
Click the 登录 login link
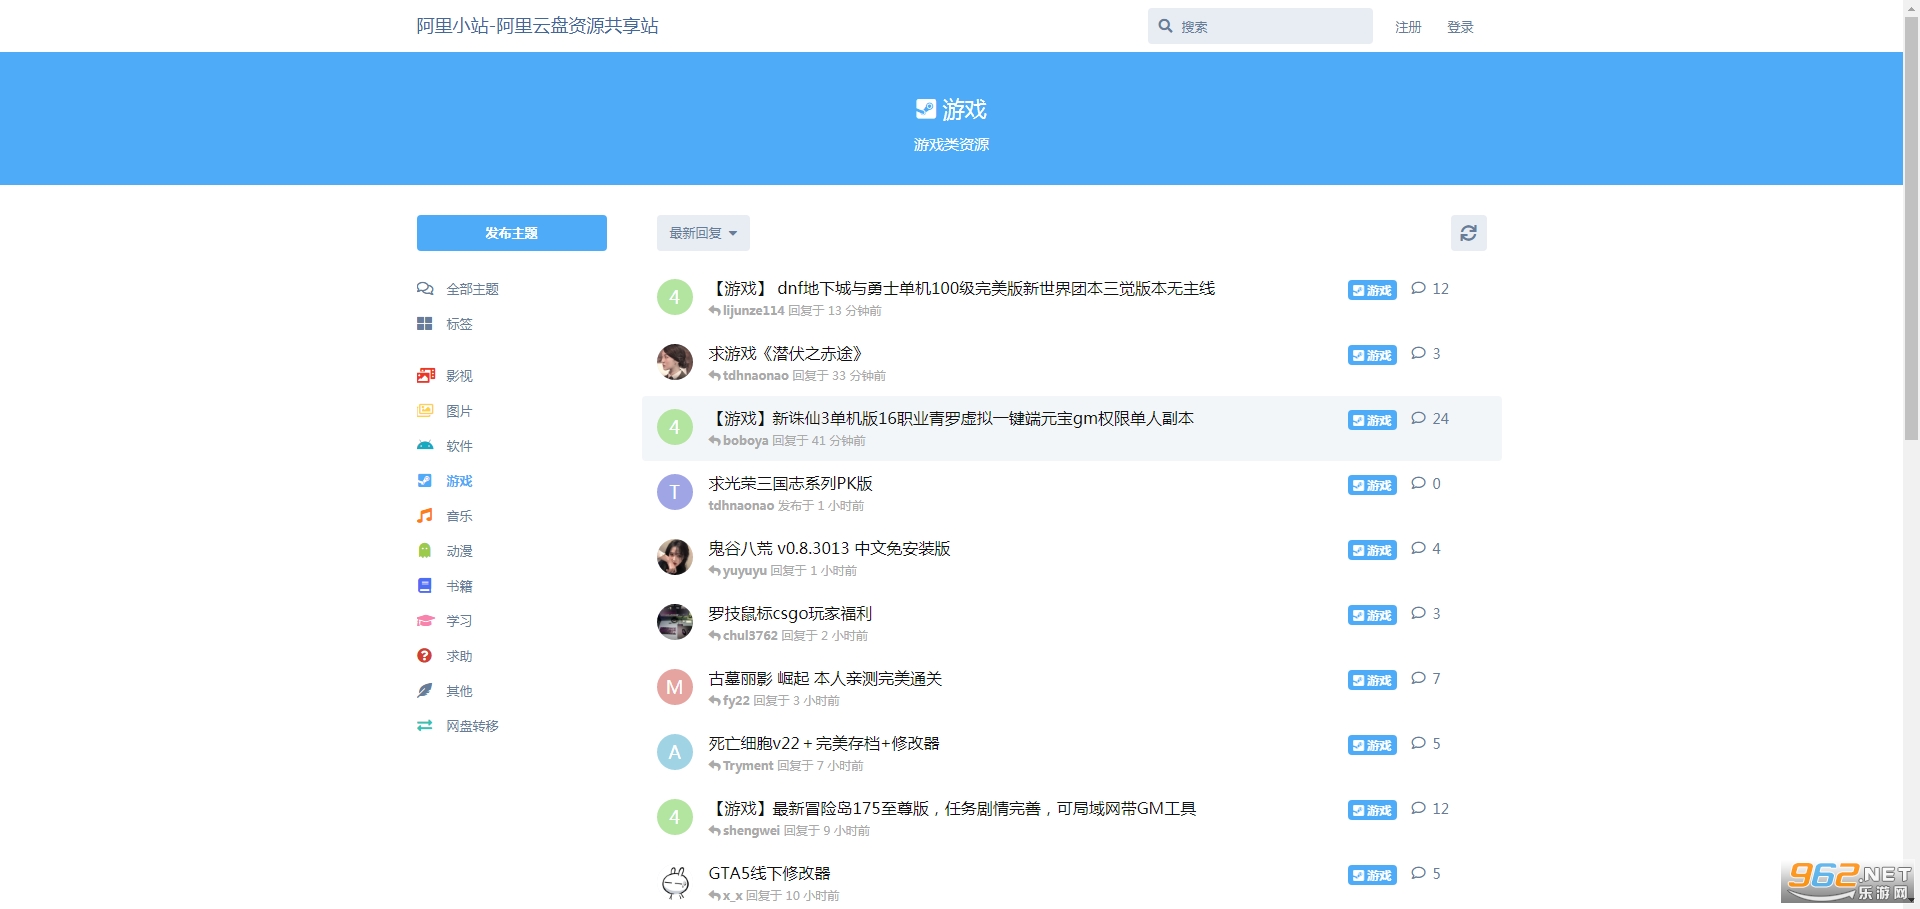tap(1460, 27)
